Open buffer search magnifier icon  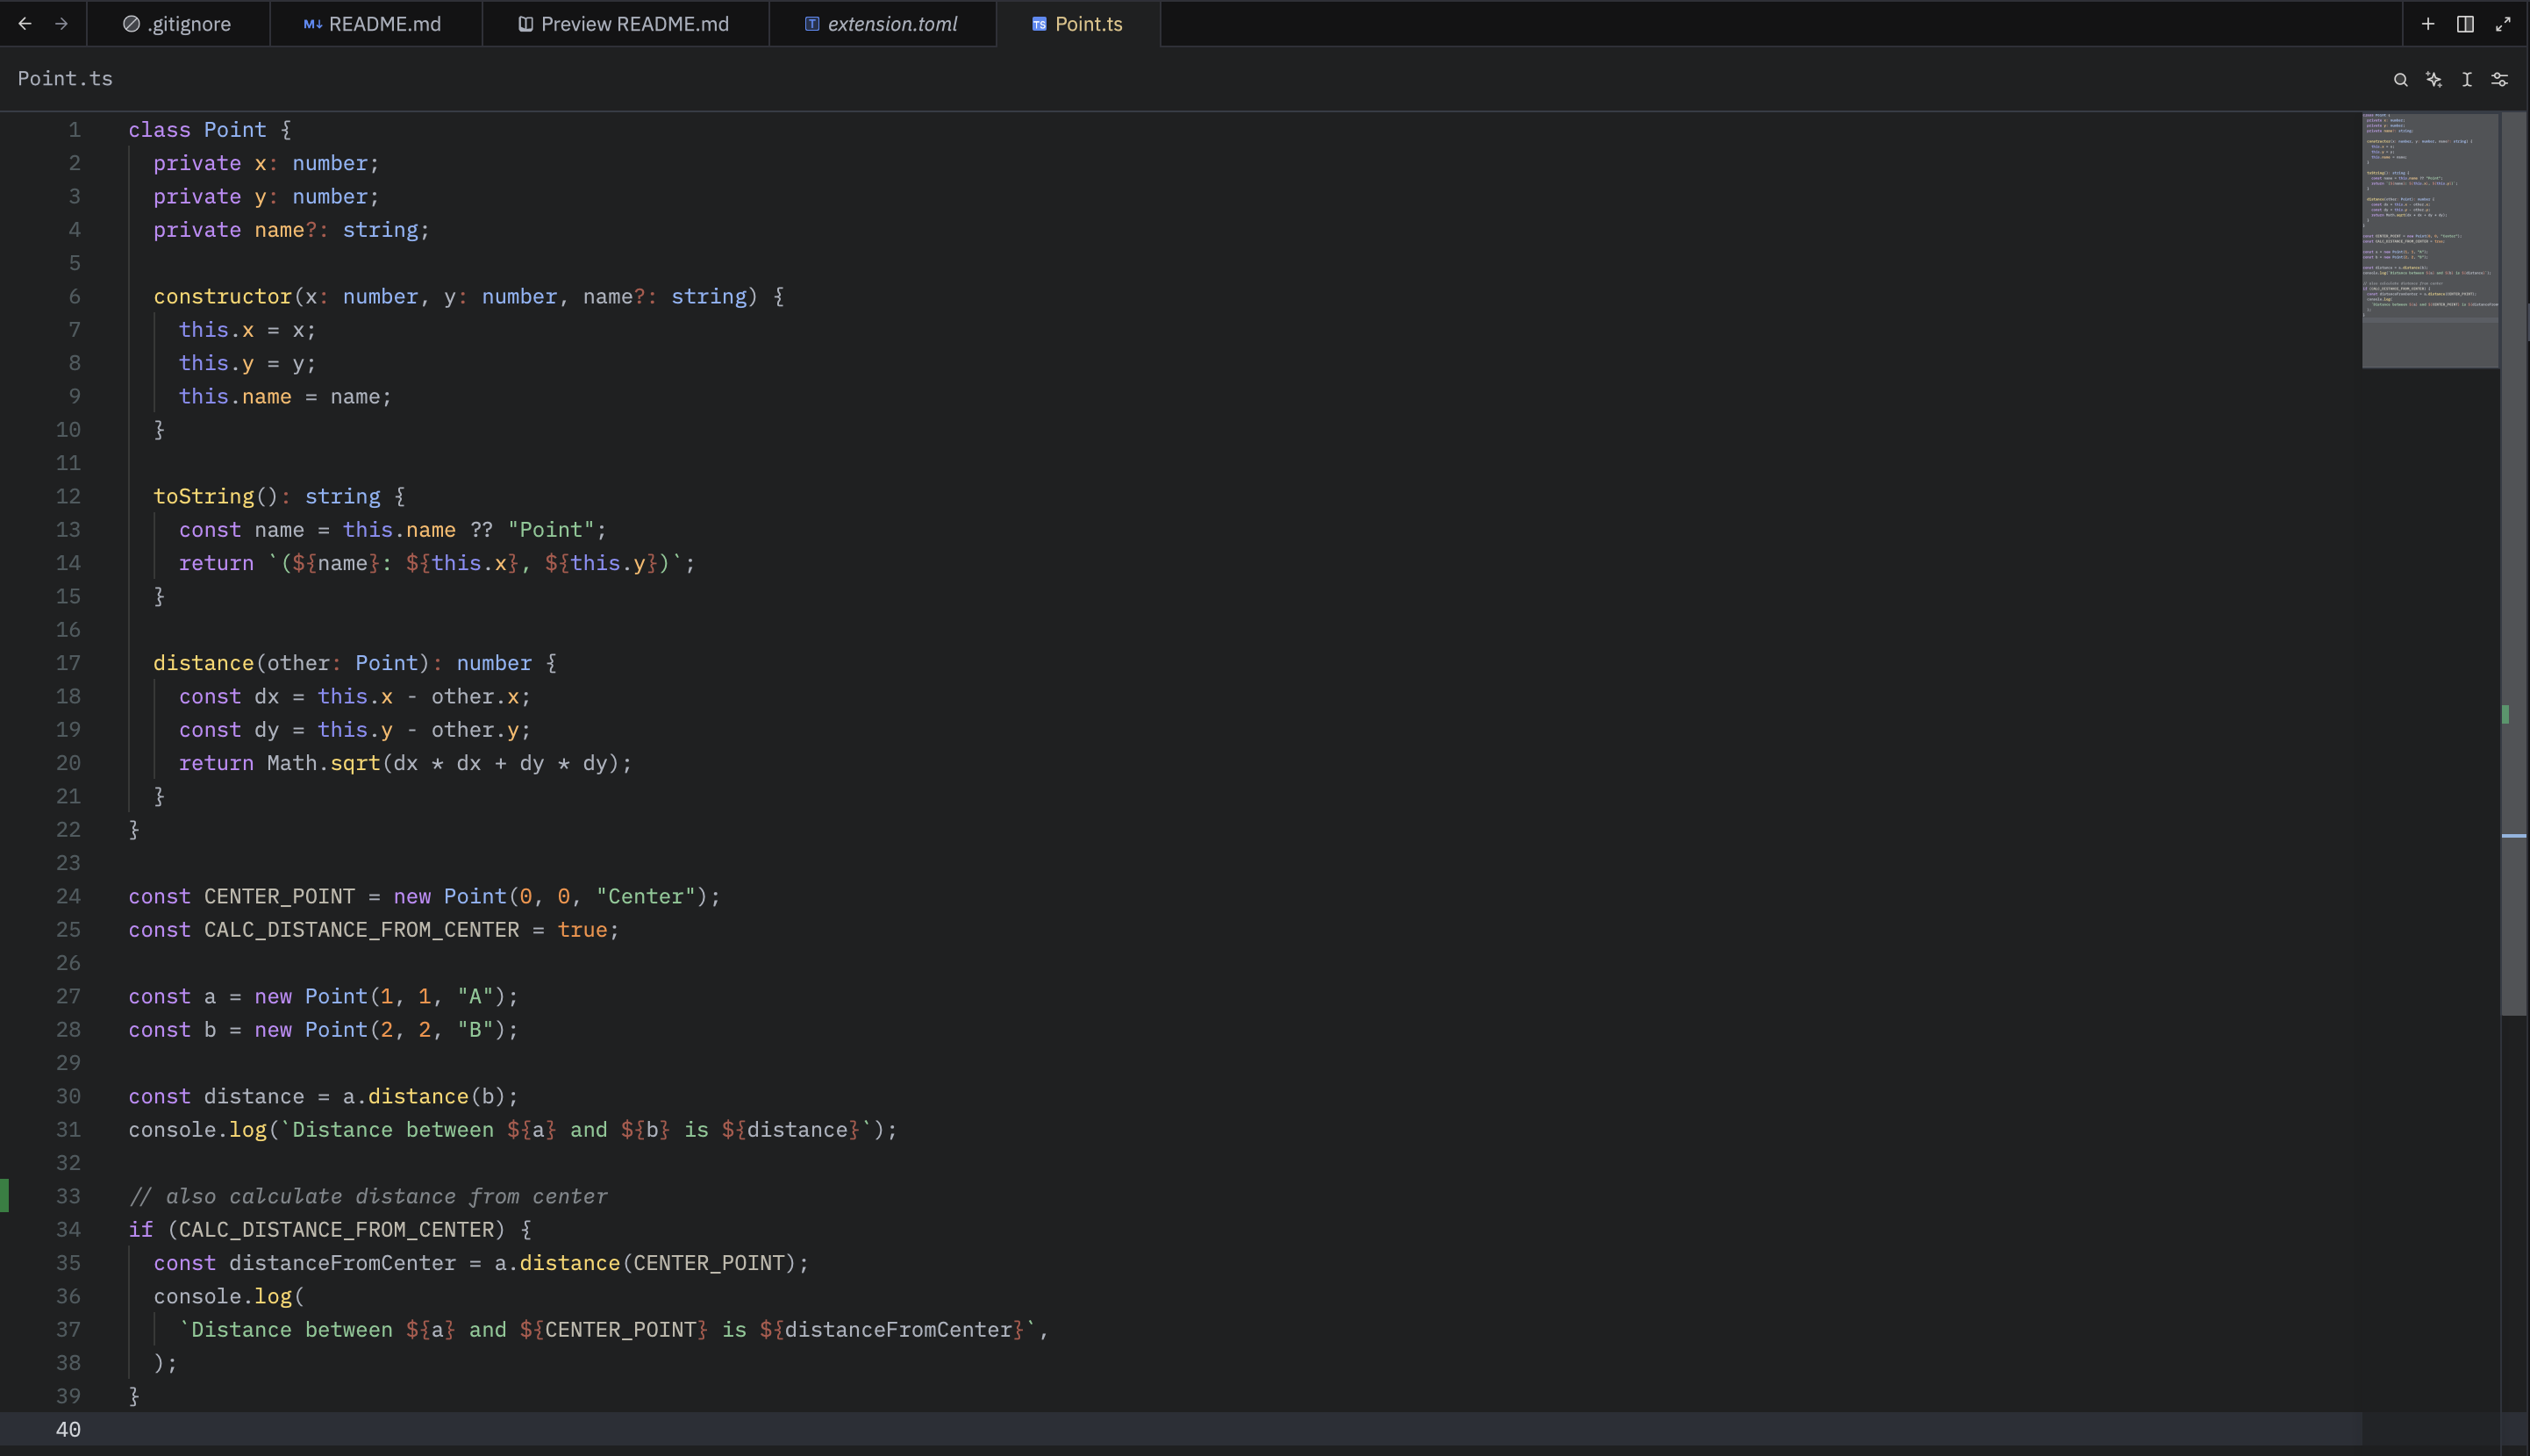point(2400,79)
